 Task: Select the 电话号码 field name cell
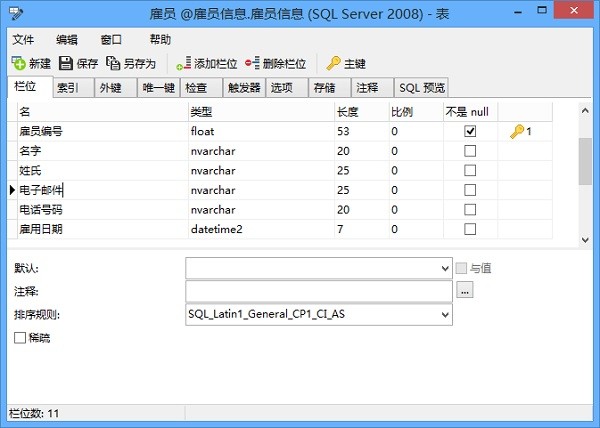point(103,210)
